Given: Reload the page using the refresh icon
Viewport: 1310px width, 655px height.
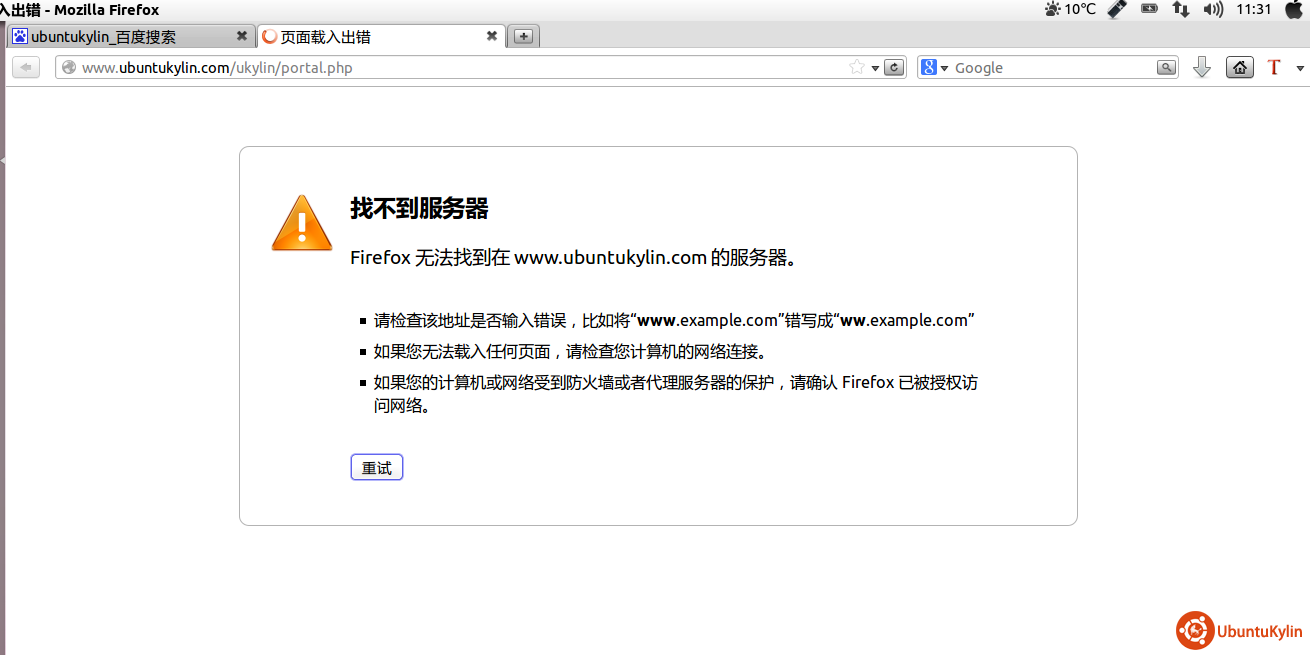Looking at the screenshot, I should (x=894, y=68).
